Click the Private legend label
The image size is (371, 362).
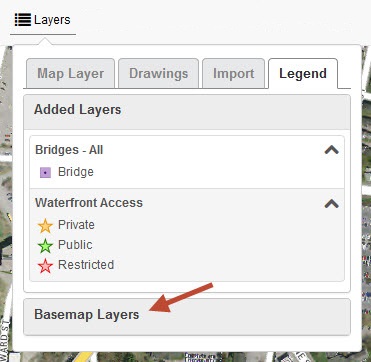tap(76, 225)
